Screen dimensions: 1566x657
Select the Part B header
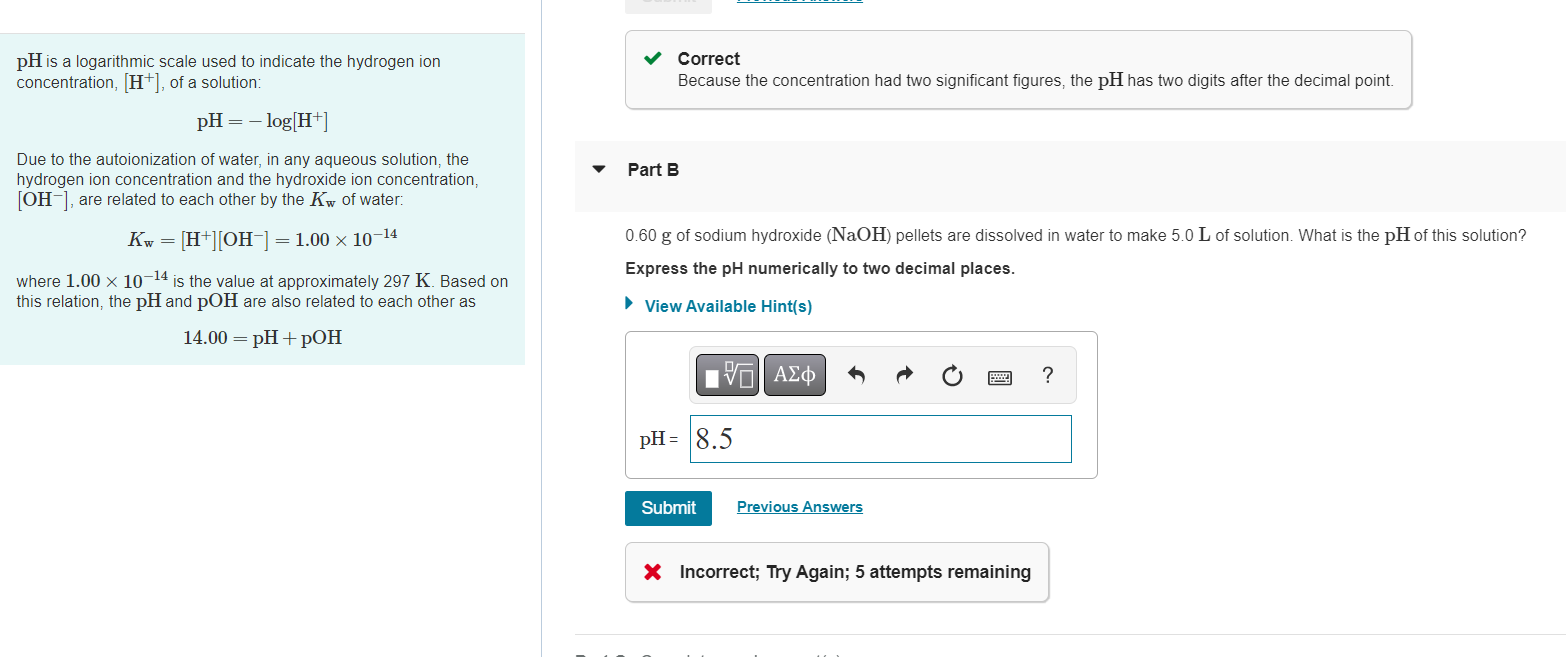pyautogui.click(x=652, y=170)
